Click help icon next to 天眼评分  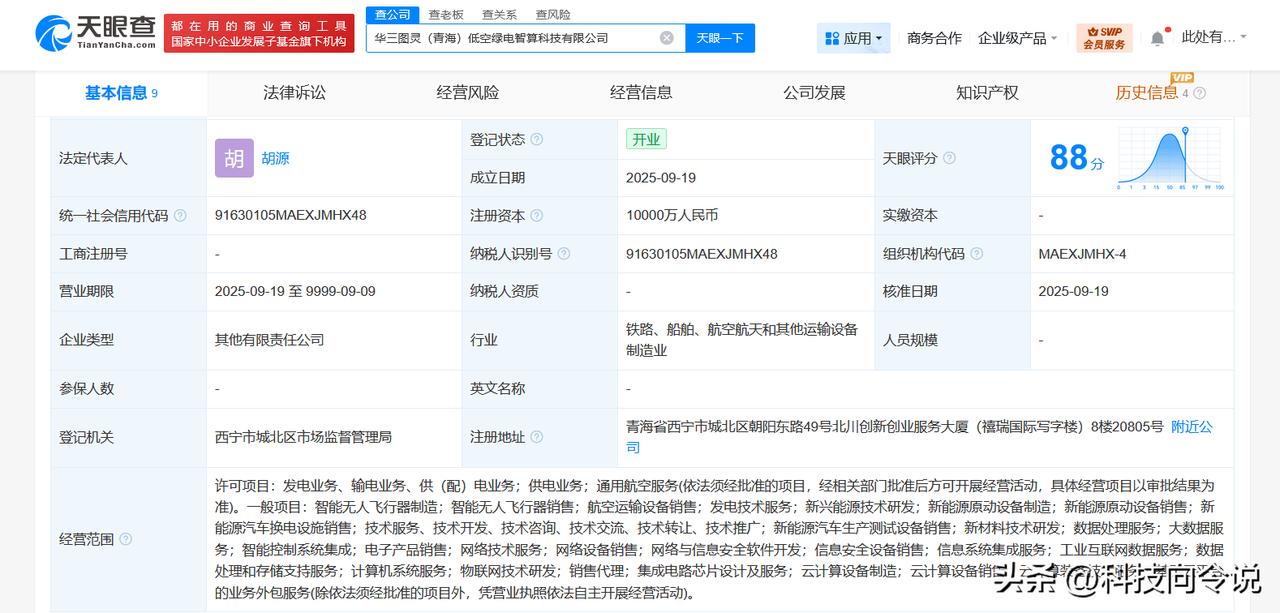click(x=949, y=158)
